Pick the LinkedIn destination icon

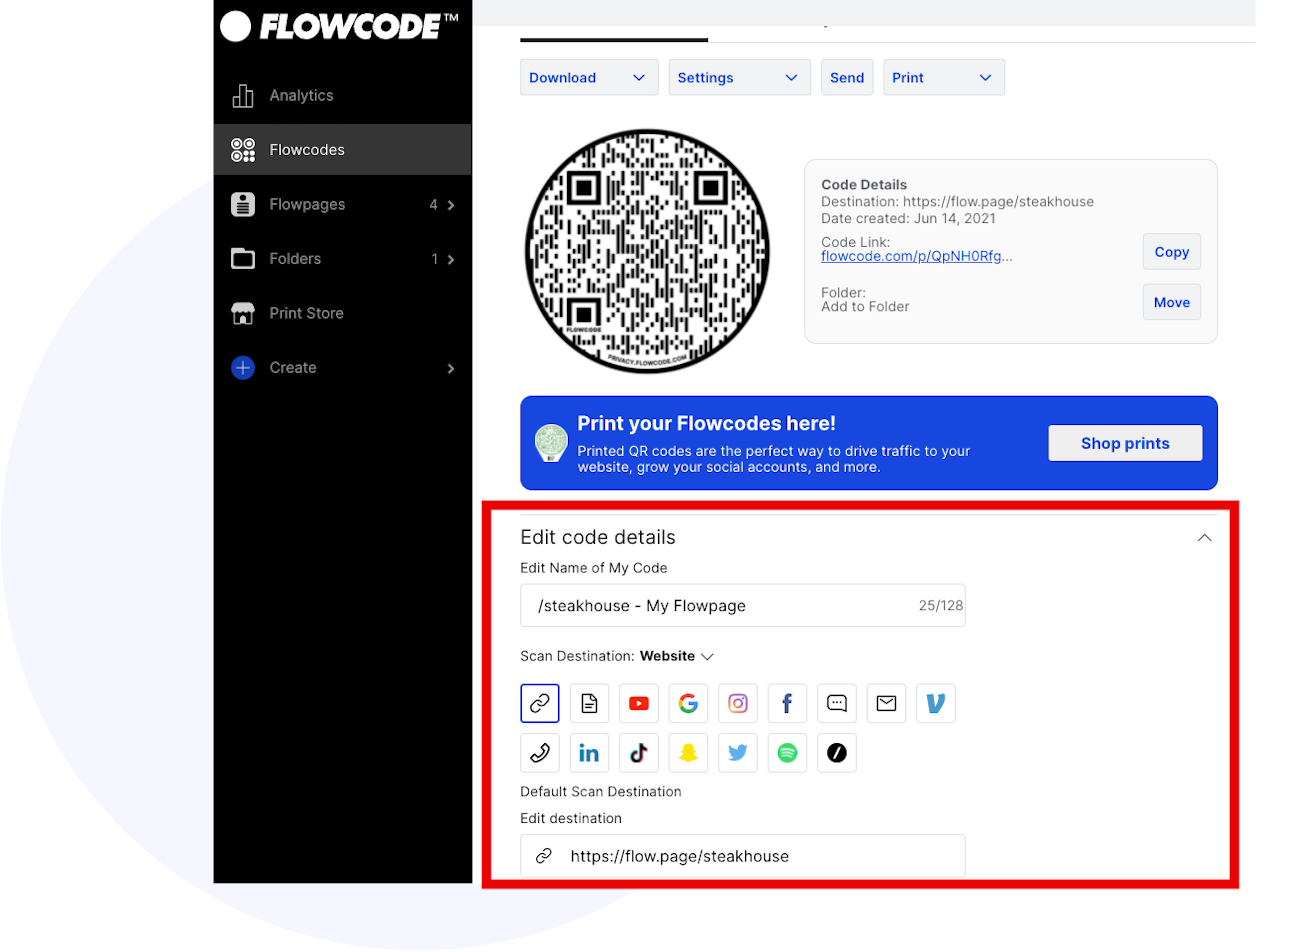[589, 753]
